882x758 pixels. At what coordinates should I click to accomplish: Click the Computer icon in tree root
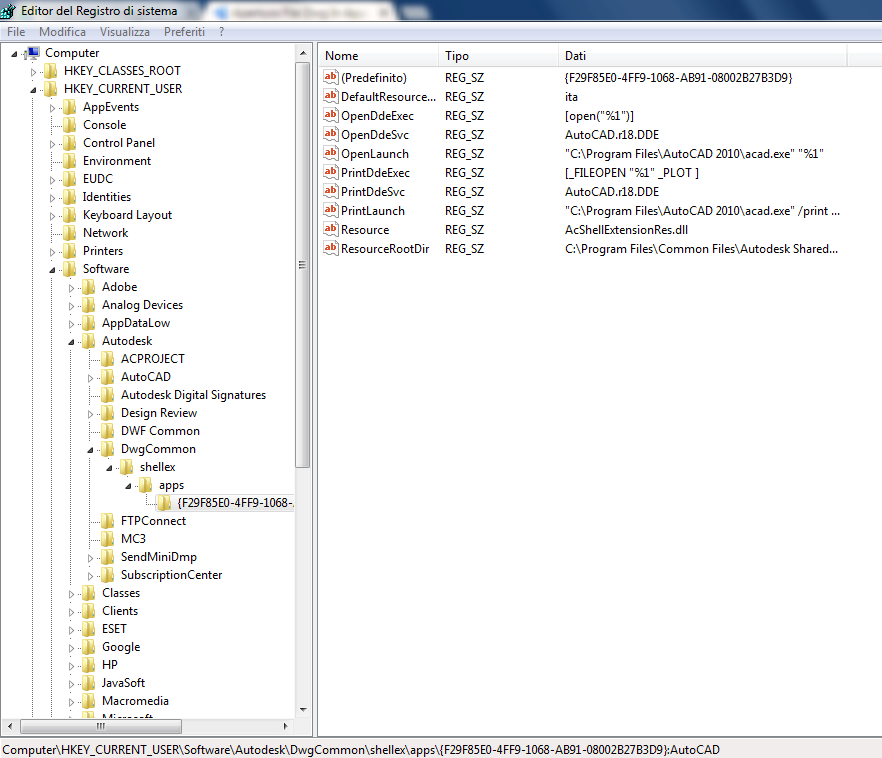tap(33, 53)
